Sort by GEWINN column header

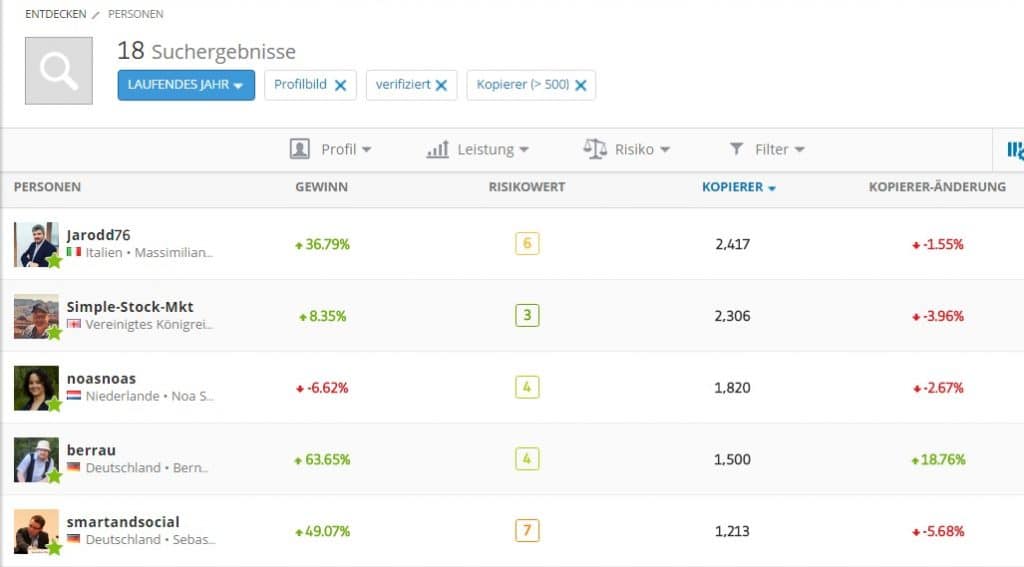[x=321, y=187]
